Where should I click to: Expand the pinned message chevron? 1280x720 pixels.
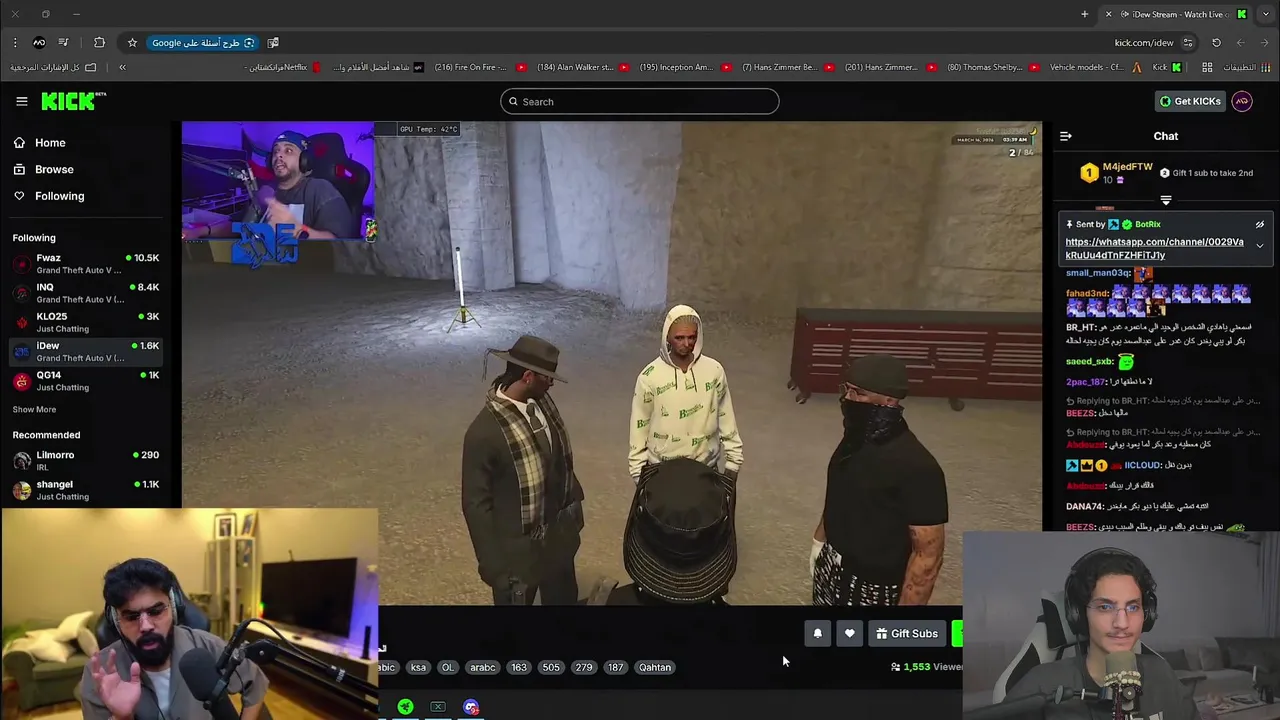[1260, 245]
